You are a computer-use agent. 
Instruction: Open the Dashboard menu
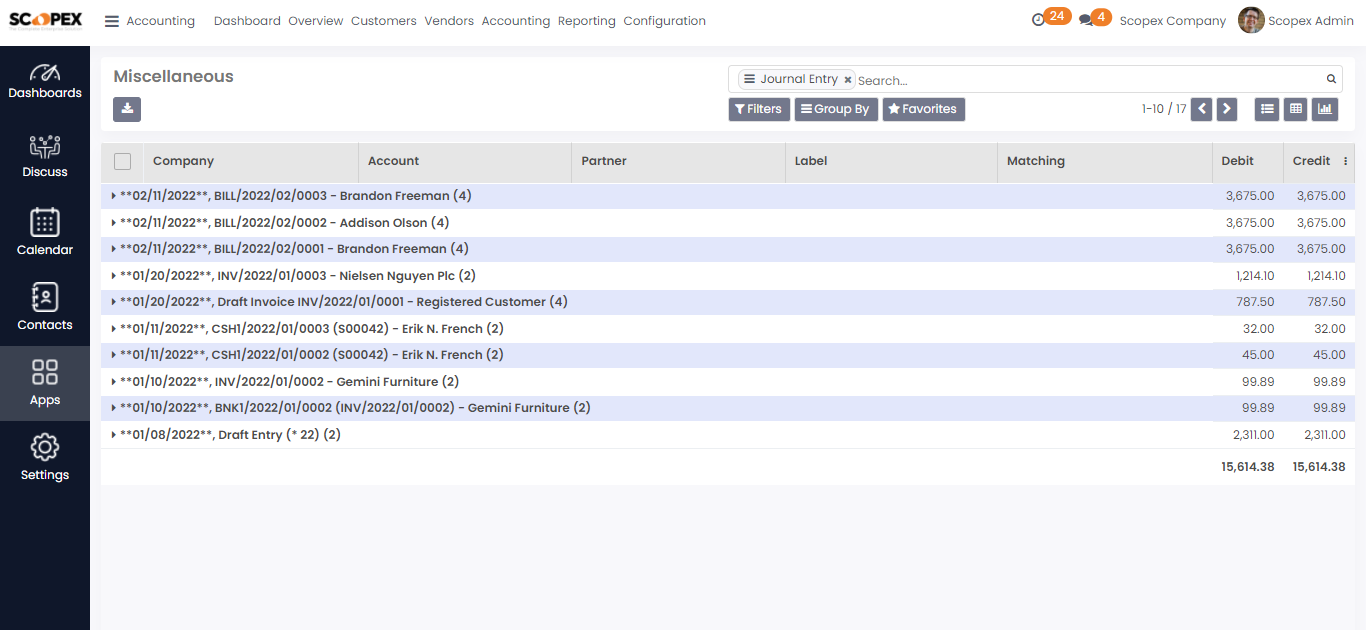pos(247,21)
